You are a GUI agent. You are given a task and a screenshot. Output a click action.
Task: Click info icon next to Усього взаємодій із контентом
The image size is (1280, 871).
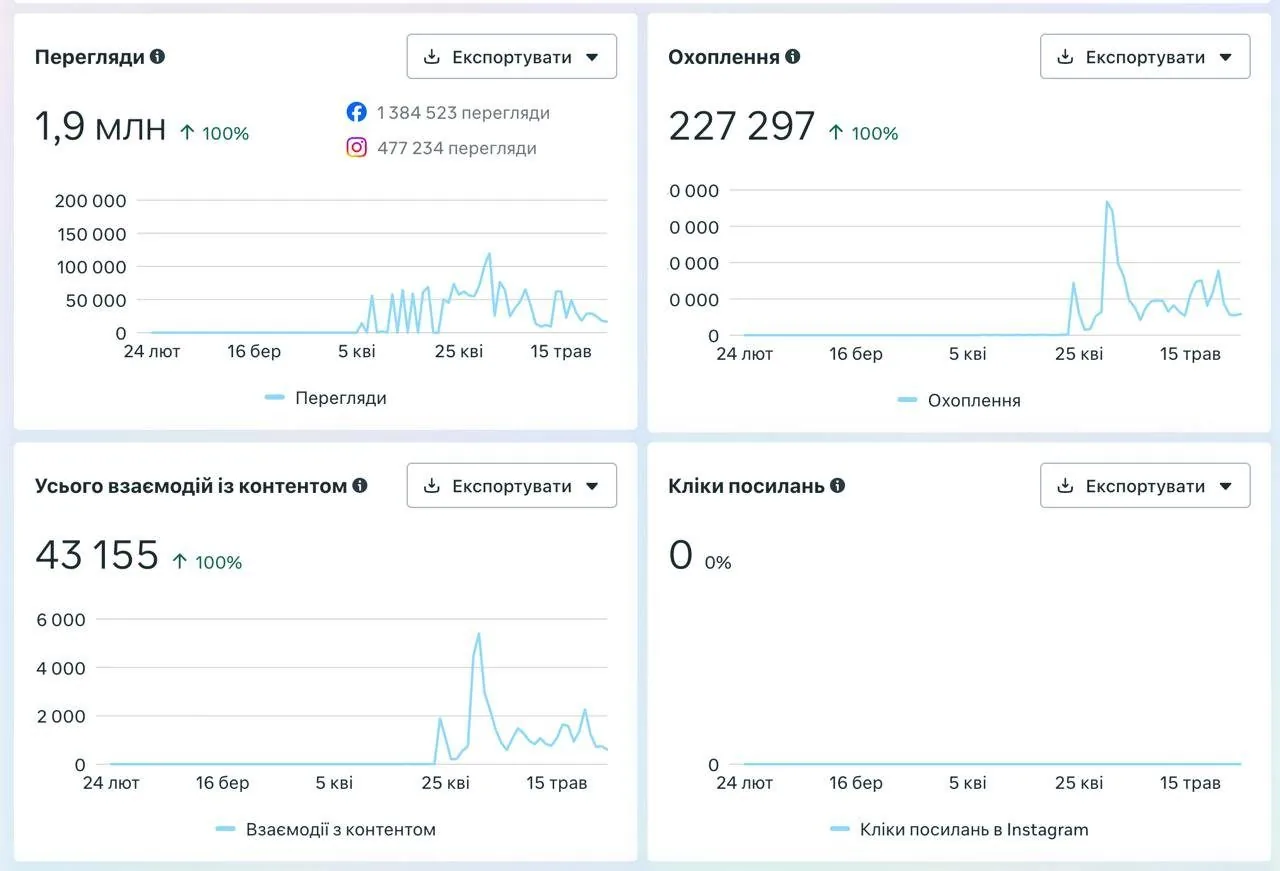pyautogui.click(x=360, y=486)
